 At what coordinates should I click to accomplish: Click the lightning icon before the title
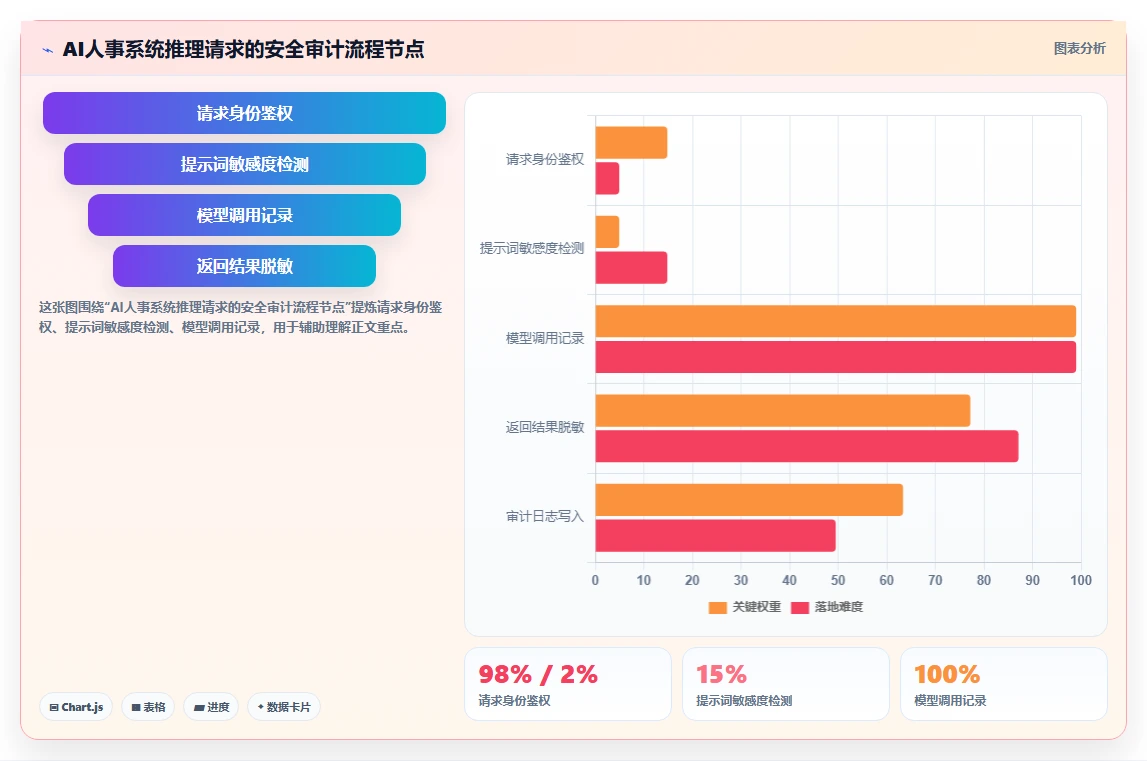(x=48, y=50)
